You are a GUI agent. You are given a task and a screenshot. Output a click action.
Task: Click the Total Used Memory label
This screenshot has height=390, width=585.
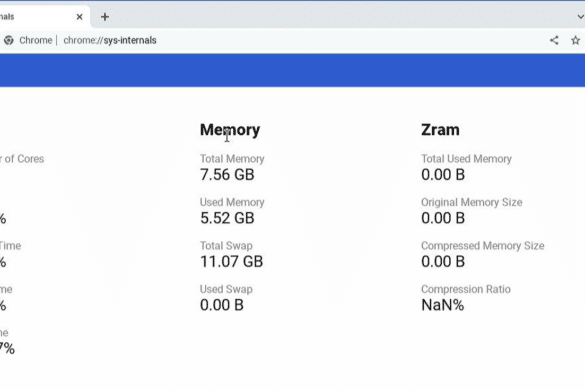pyautogui.click(x=466, y=159)
